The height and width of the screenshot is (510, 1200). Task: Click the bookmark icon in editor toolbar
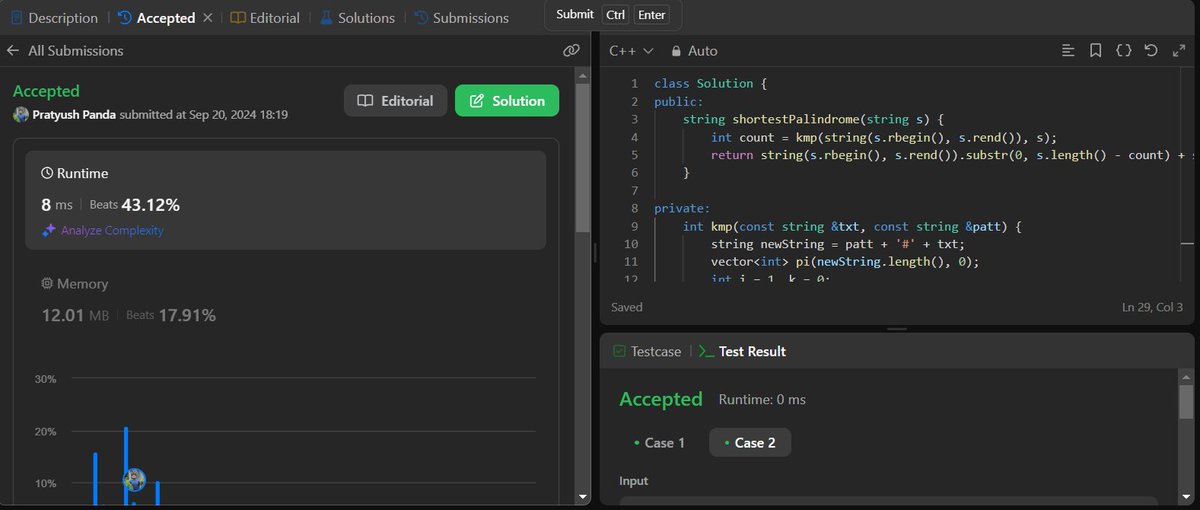(x=1096, y=50)
